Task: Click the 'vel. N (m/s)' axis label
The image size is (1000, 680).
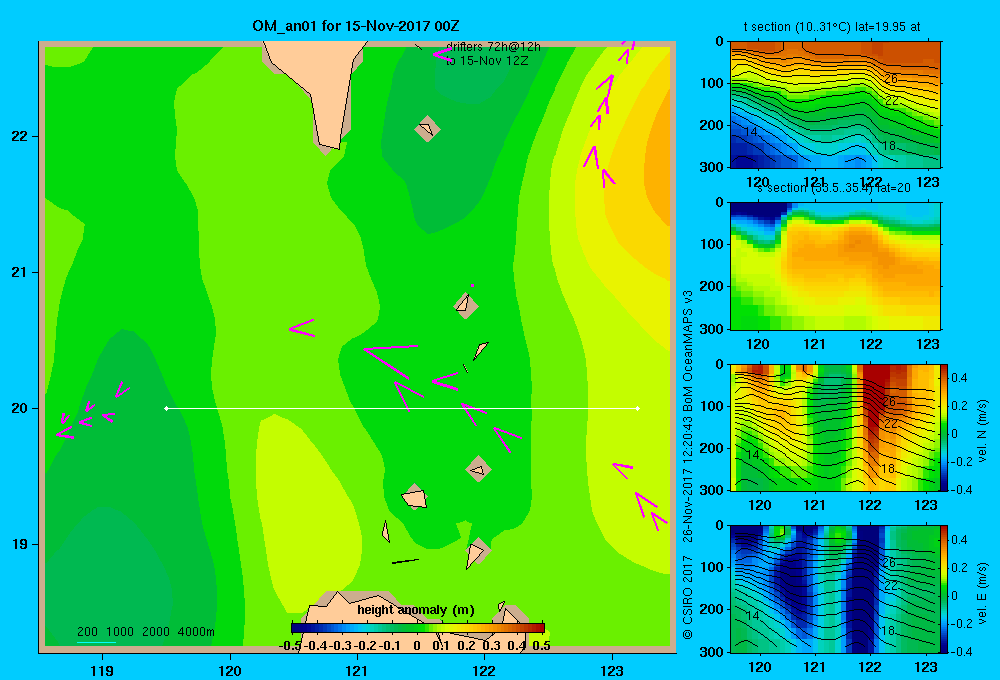Action: coord(982,431)
